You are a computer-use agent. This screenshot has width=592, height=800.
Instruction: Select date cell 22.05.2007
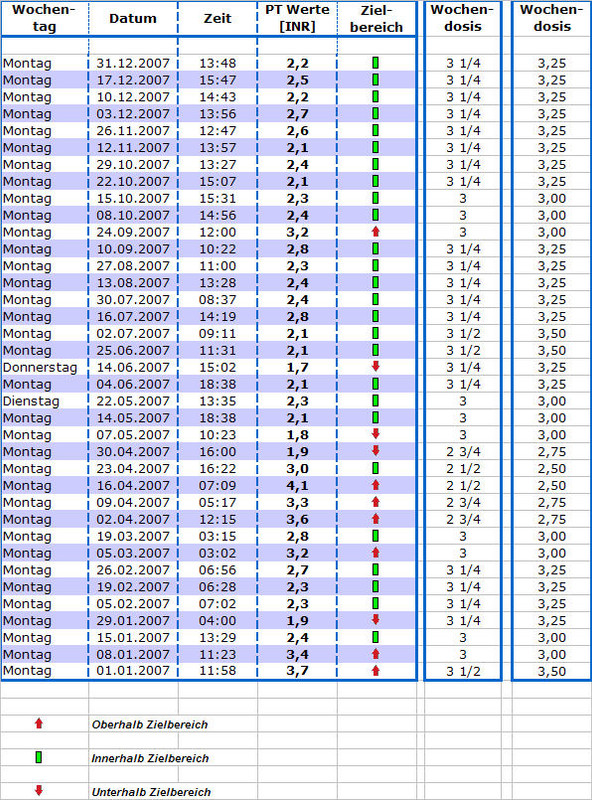pos(133,401)
